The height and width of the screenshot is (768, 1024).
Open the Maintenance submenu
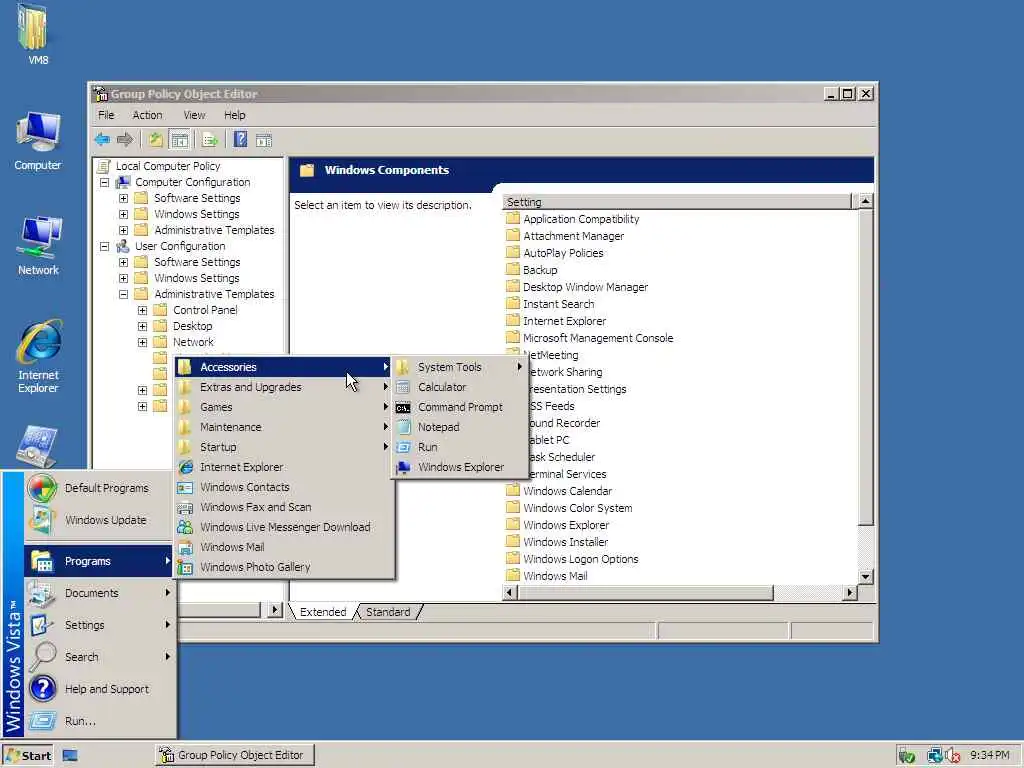(284, 427)
